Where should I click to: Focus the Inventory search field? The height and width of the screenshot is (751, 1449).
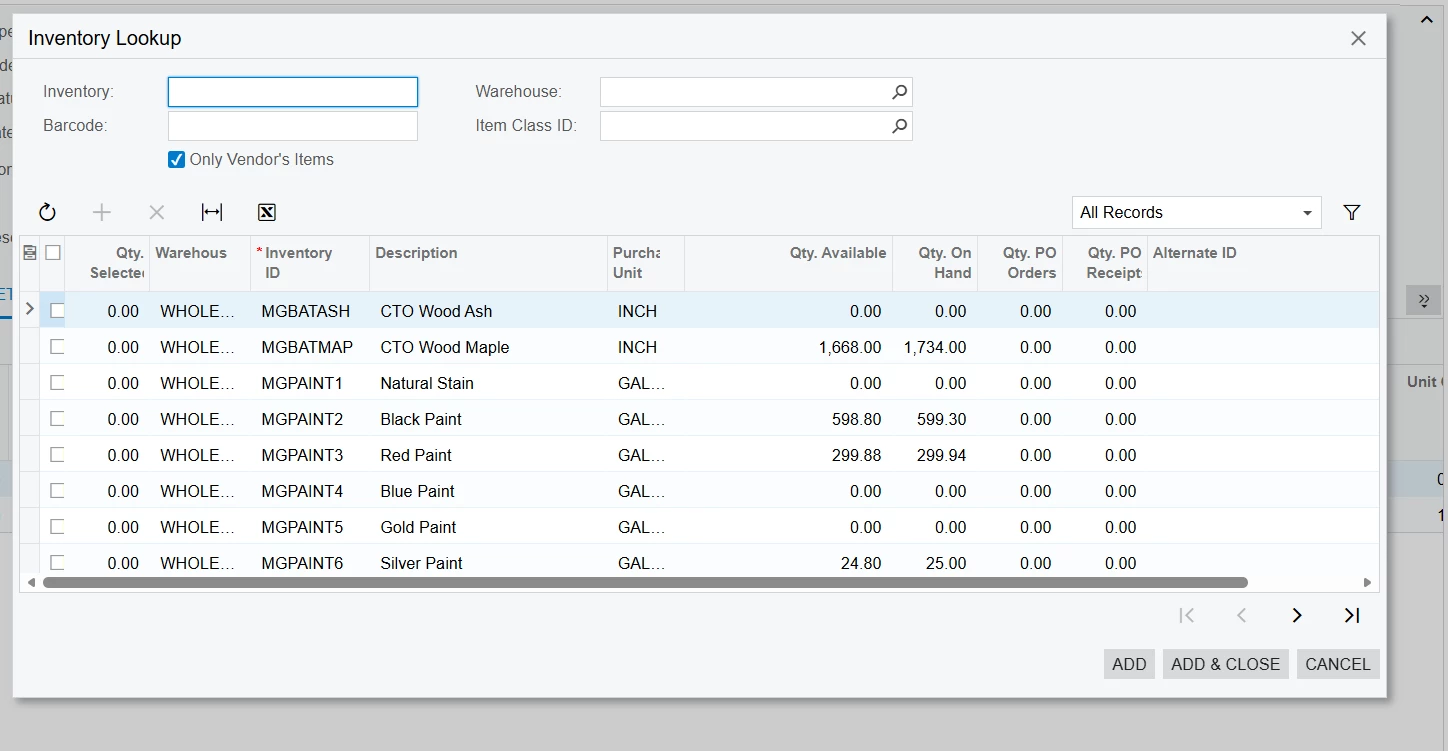tap(293, 92)
